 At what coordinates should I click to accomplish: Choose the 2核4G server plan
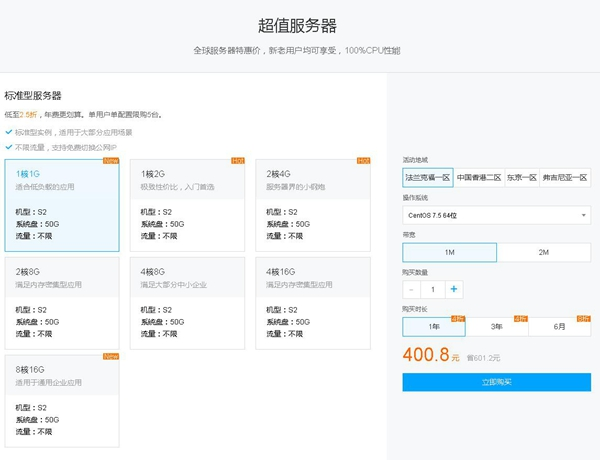click(x=312, y=203)
